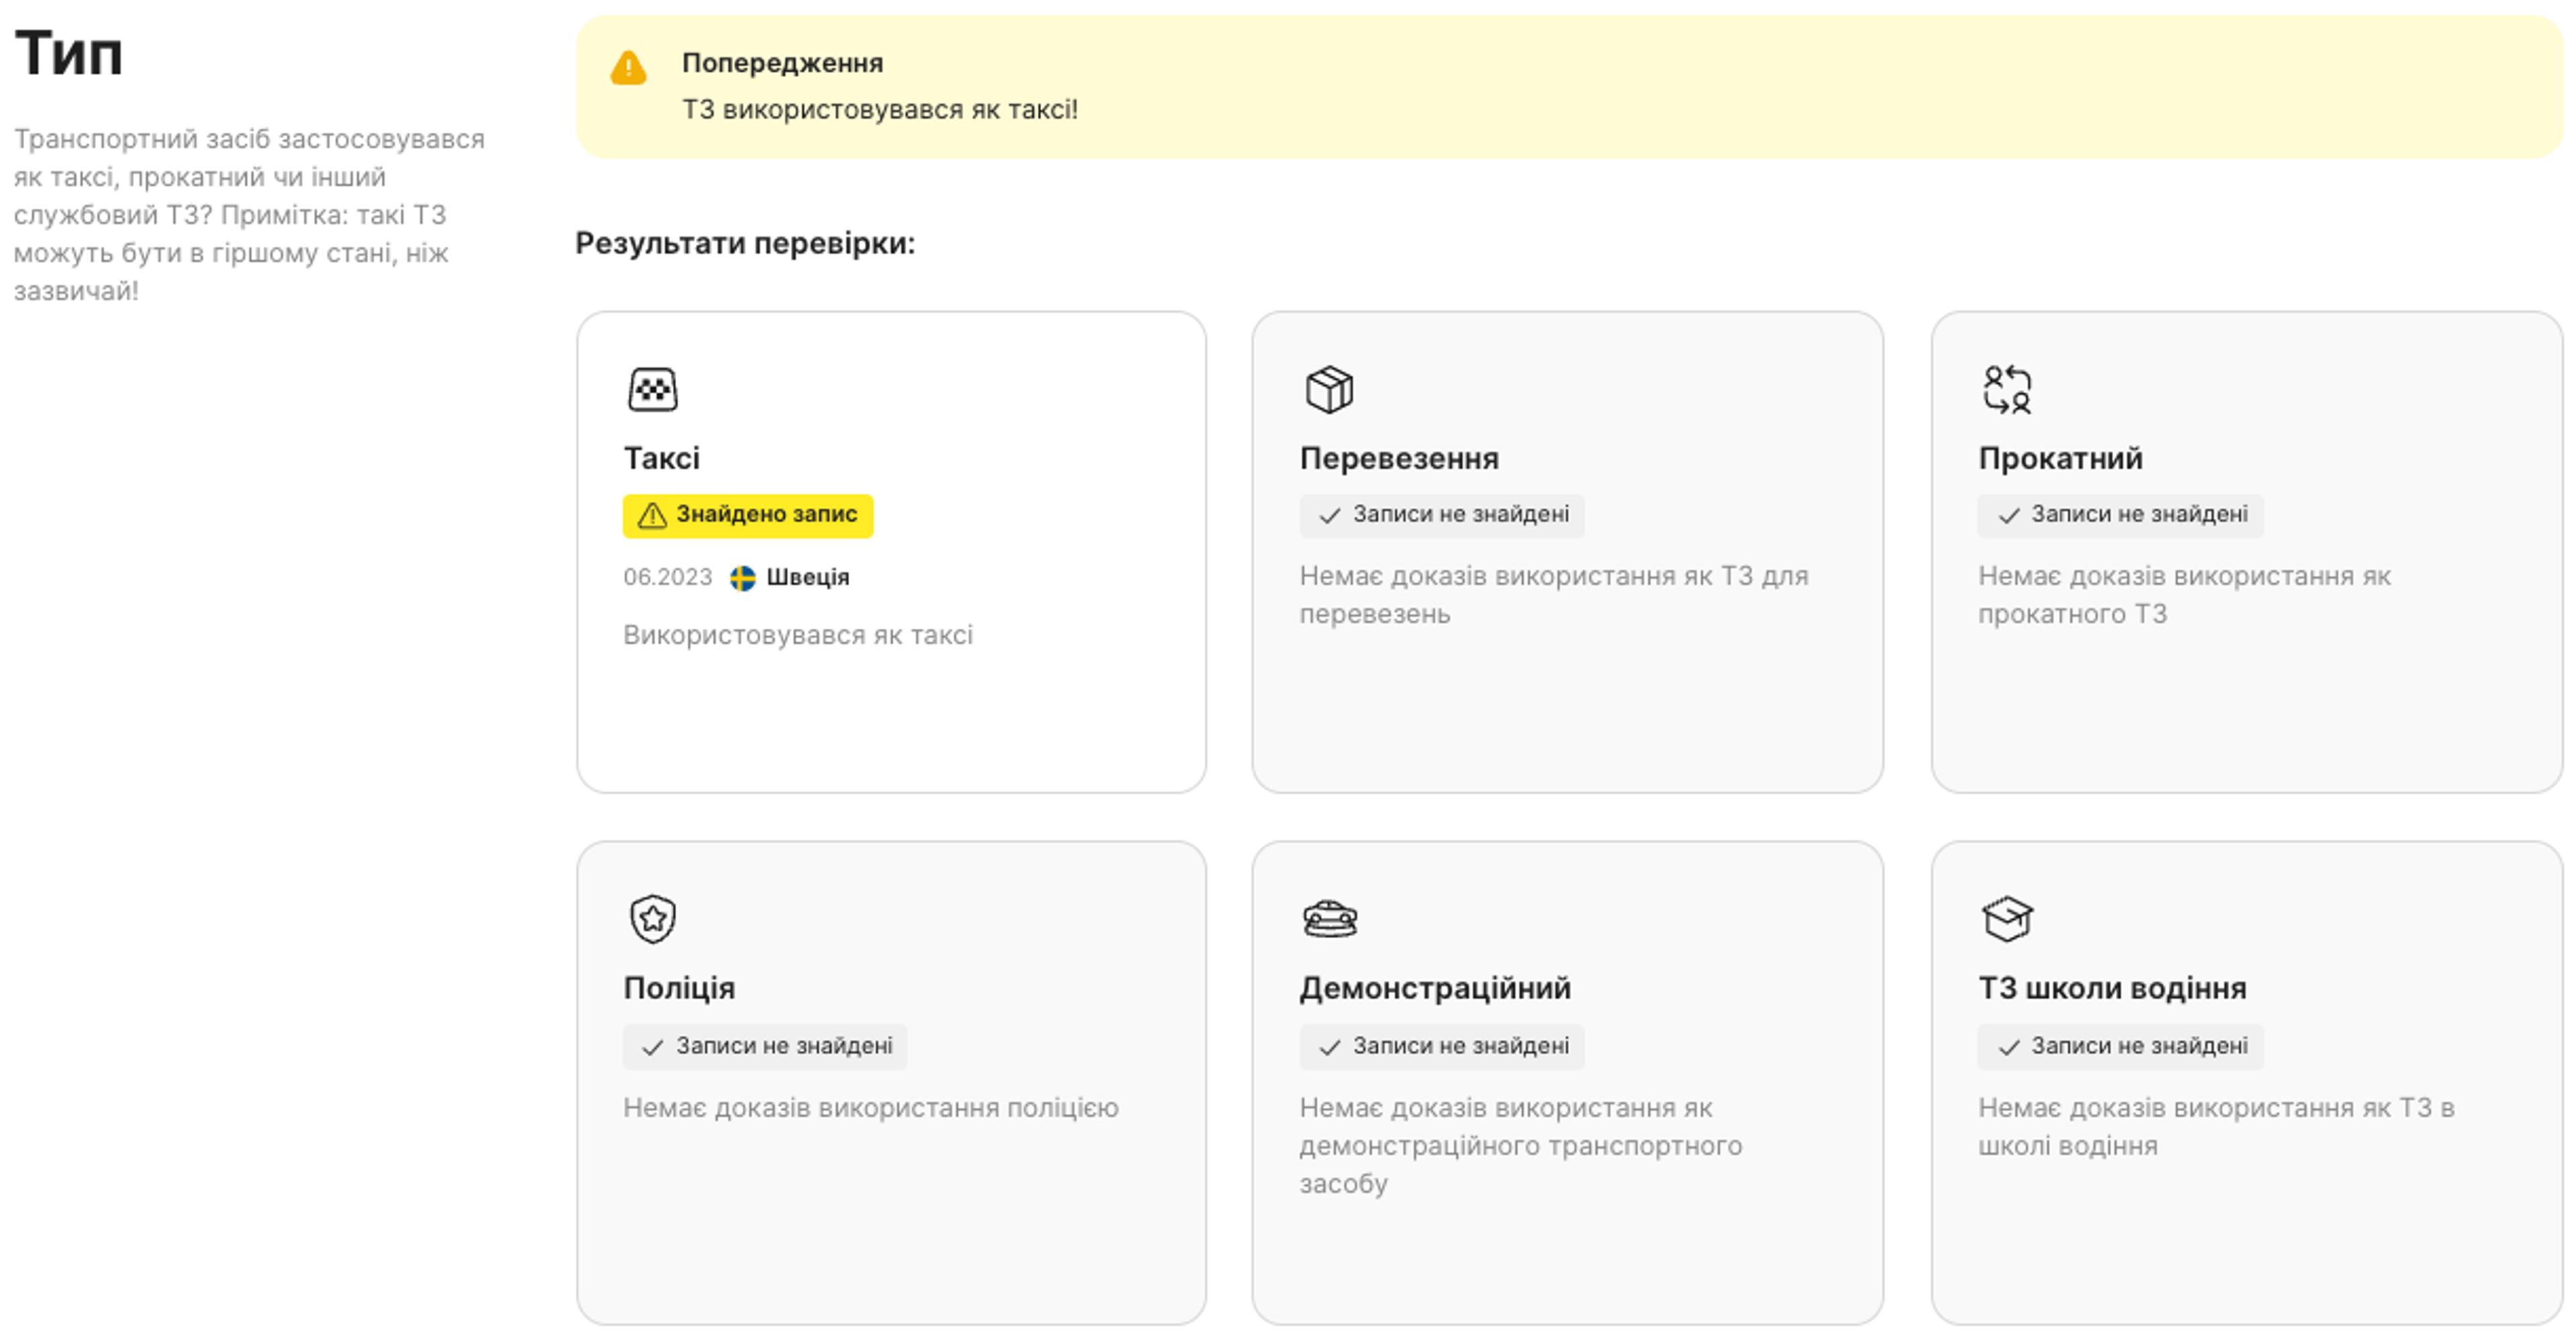This screenshot has height=1336, width=2576.
Task: Click 'Записи не знайдені' badge under Демонстраційний
Action: point(1441,1046)
